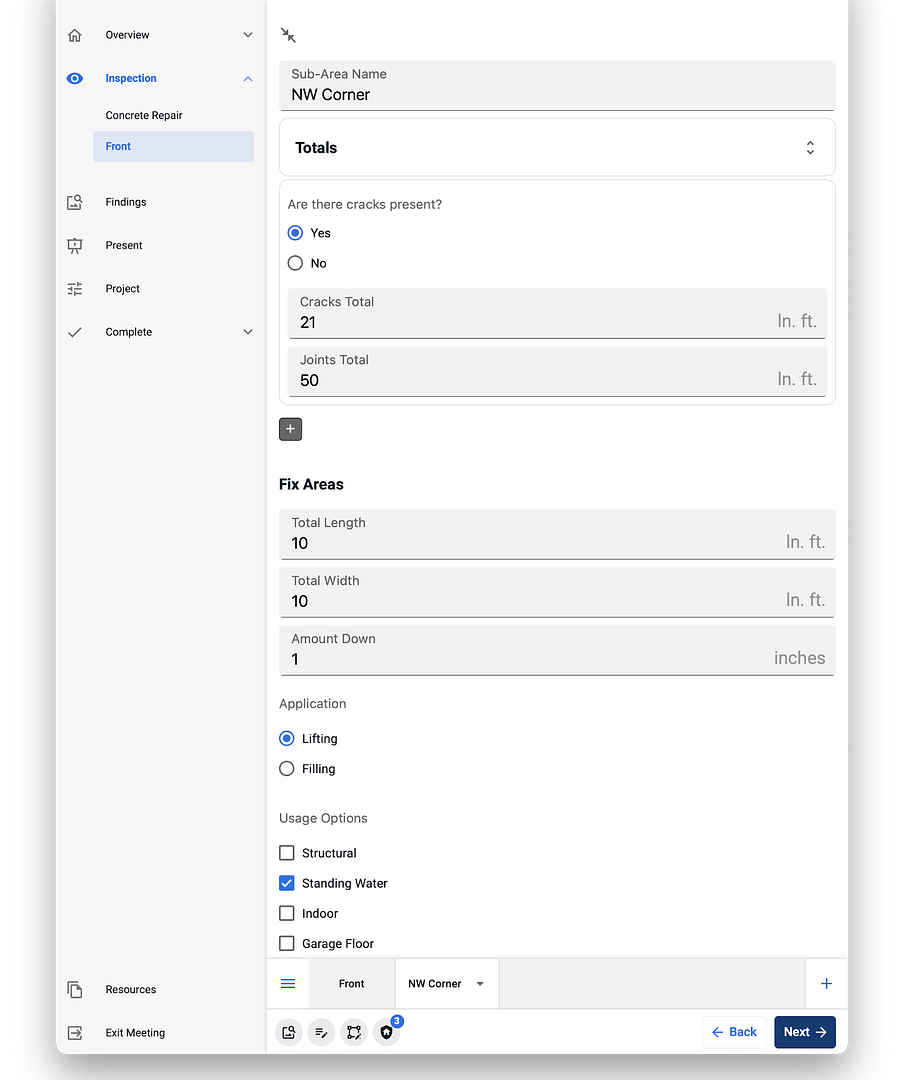Open the shape drawing icon in bottom toolbar
The width and height of the screenshot is (904, 1080).
coord(353,1032)
